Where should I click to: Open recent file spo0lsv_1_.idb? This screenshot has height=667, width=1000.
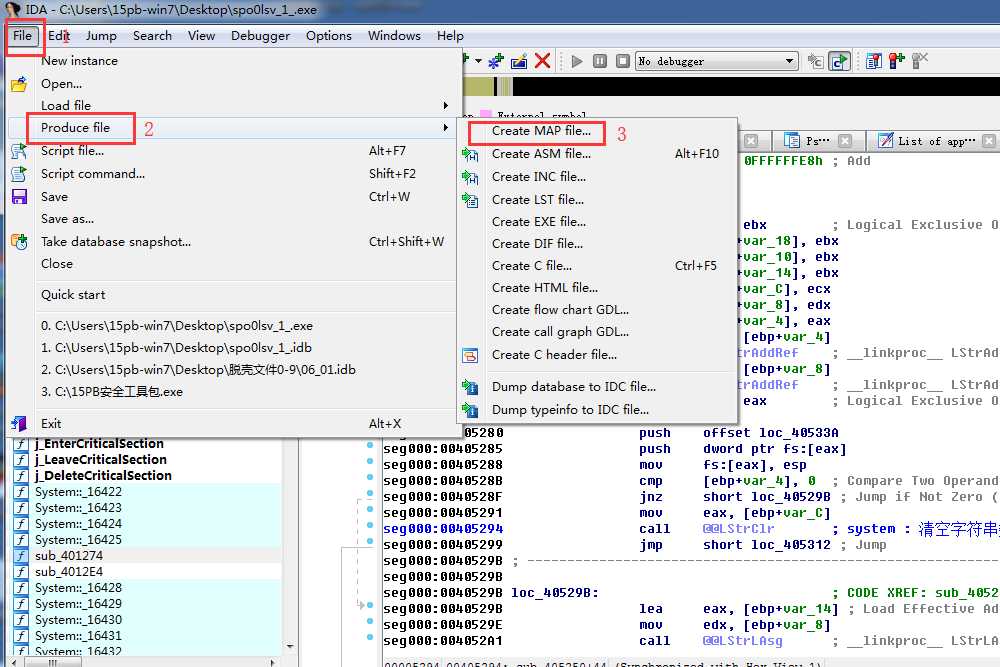[x=231, y=348]
